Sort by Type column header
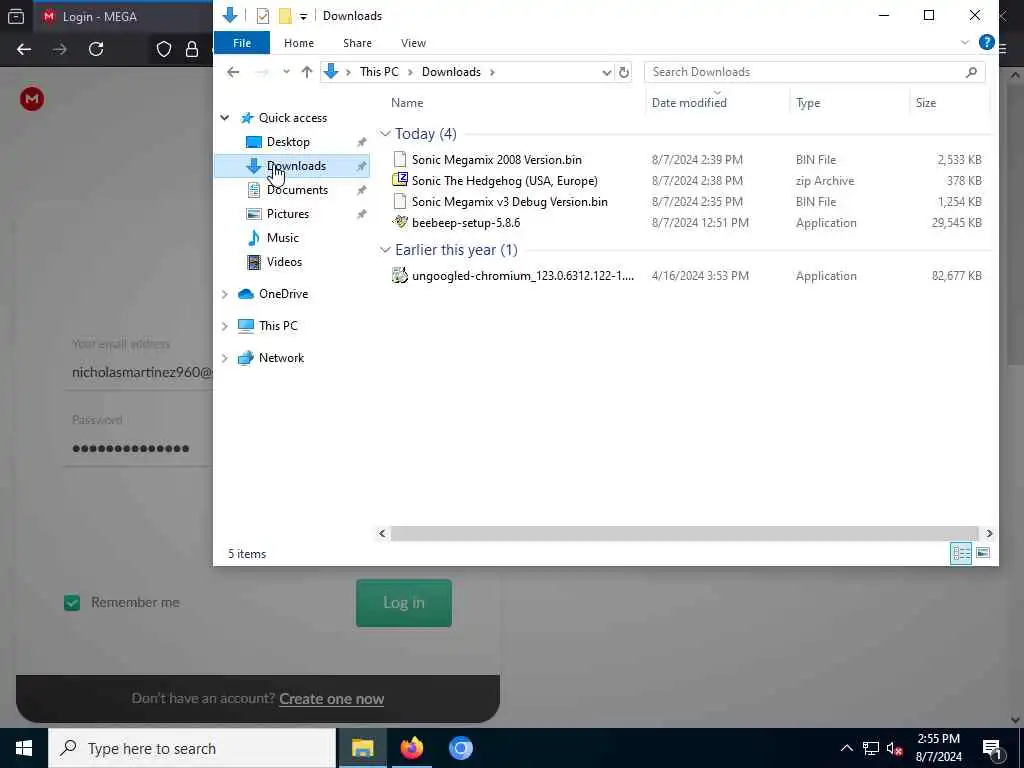The width and height of the screenshot is (1024, 768). [x=808, y=103]
